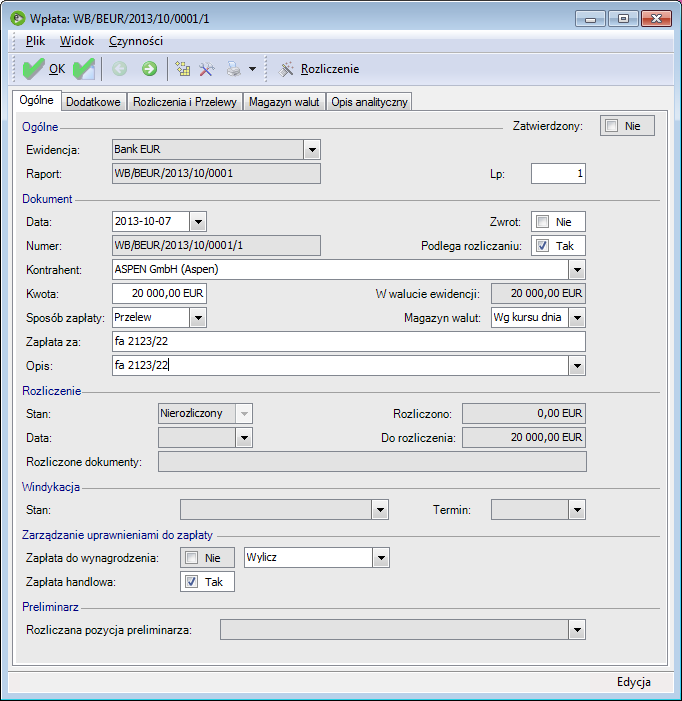Click the Rozliczono 0,00 EUR field
The width and height of the screenshot is (682, 701).
click(x=524, y=414)
